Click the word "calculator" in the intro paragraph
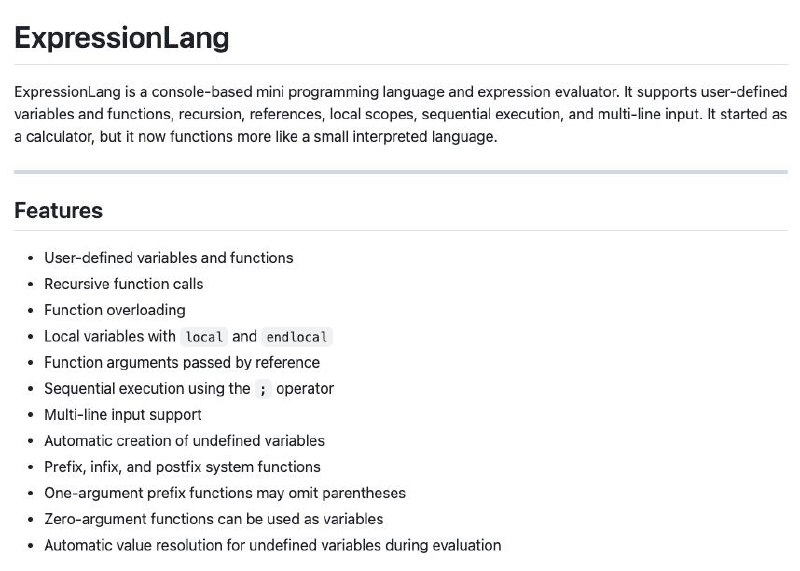 (55, 136)
